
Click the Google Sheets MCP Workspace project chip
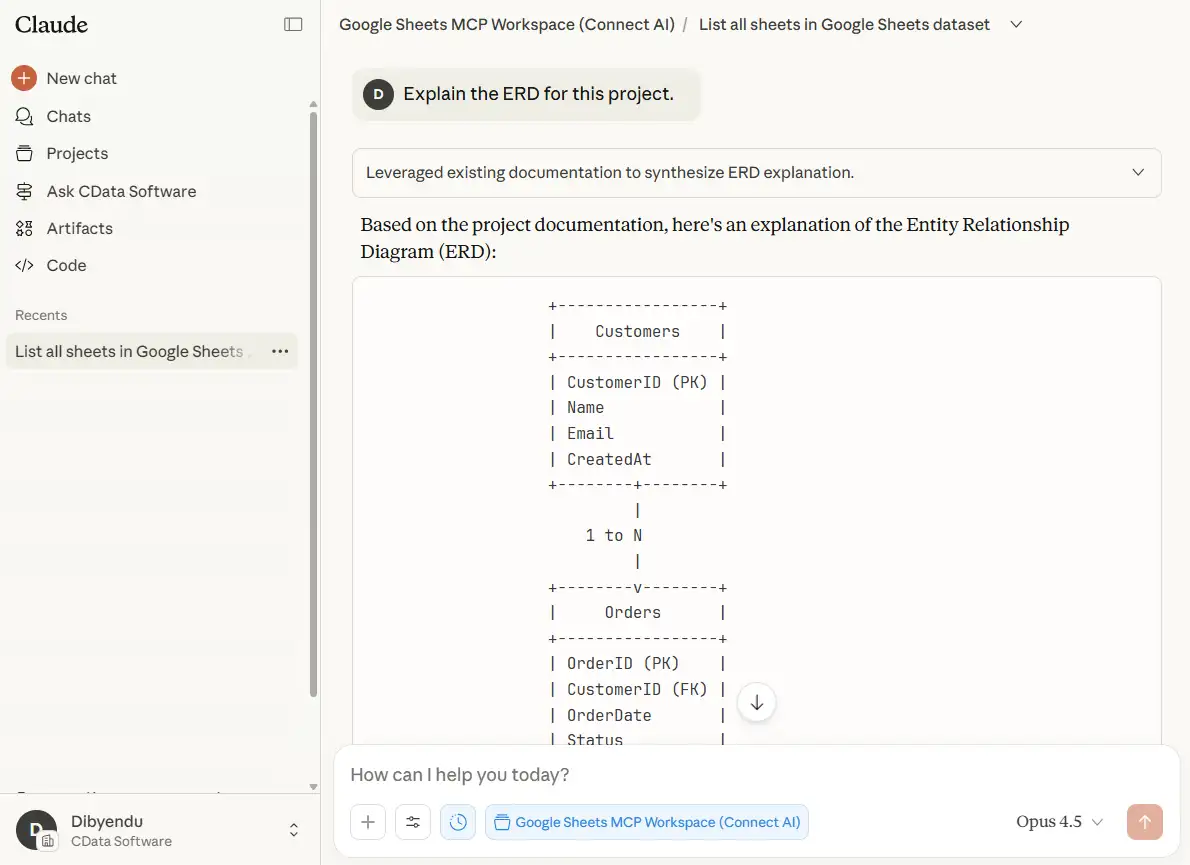[x=647, y=822]
